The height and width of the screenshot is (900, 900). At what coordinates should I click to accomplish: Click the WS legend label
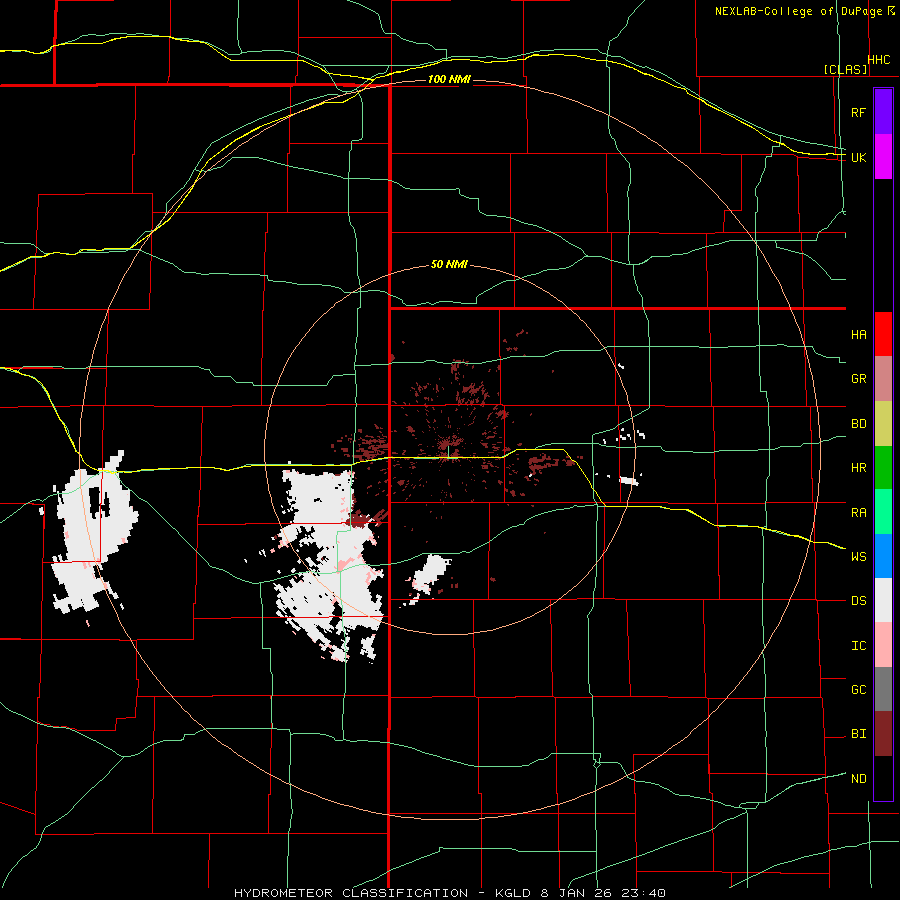858,557
